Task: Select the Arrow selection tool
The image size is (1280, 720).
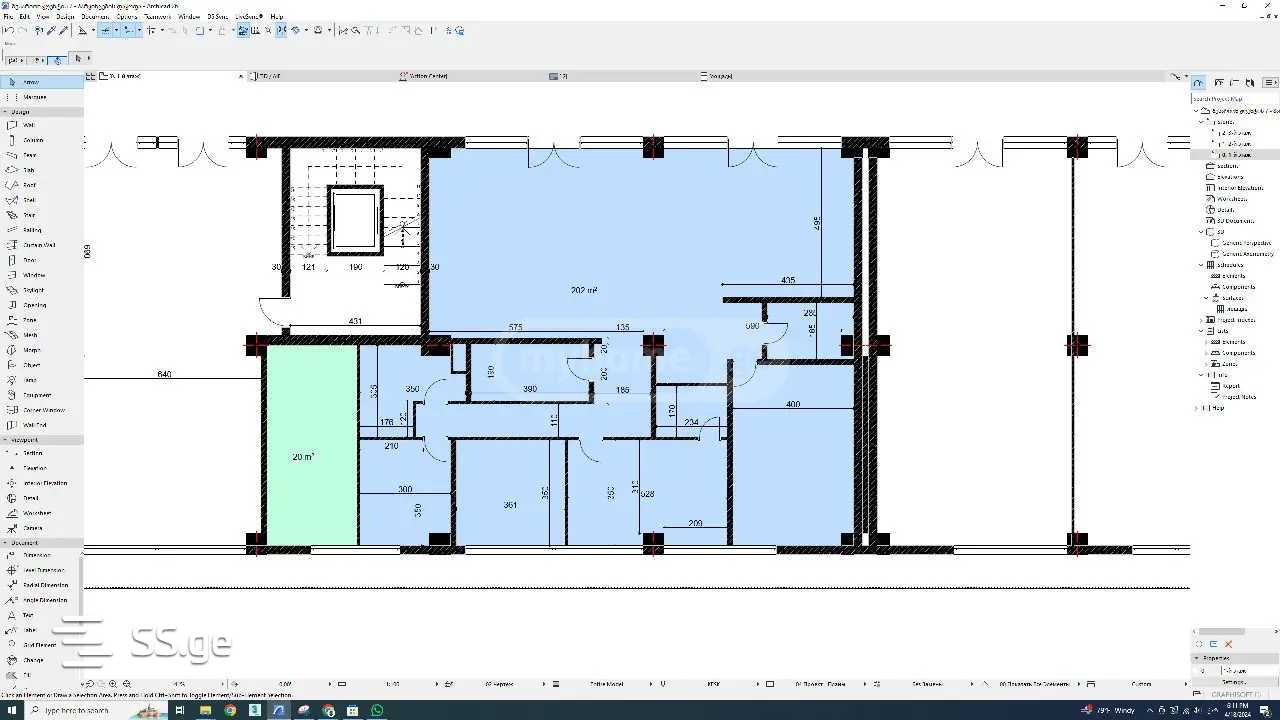Action: pyautogui.click(x=30, y=82)
